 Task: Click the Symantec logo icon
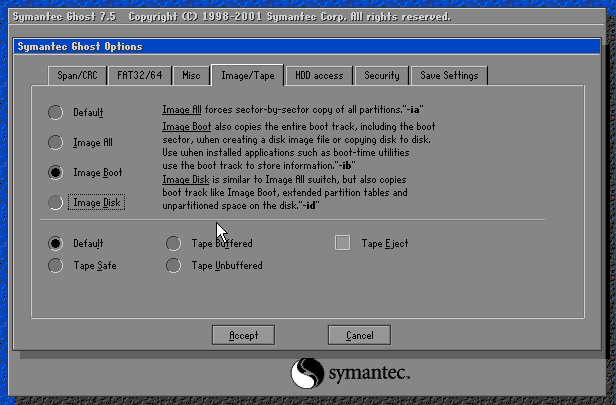[307, 373]
